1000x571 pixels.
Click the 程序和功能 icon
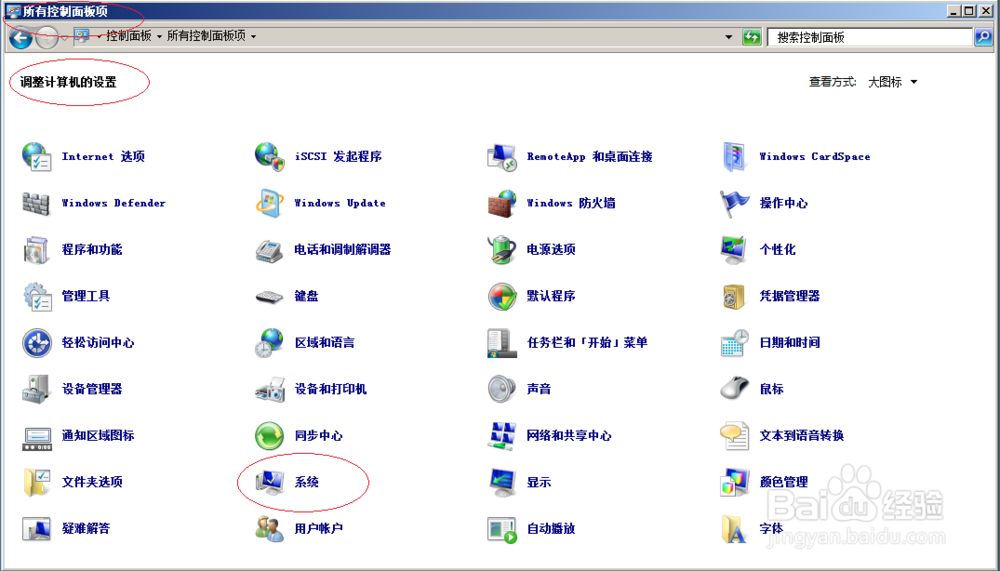click(36, 249)
